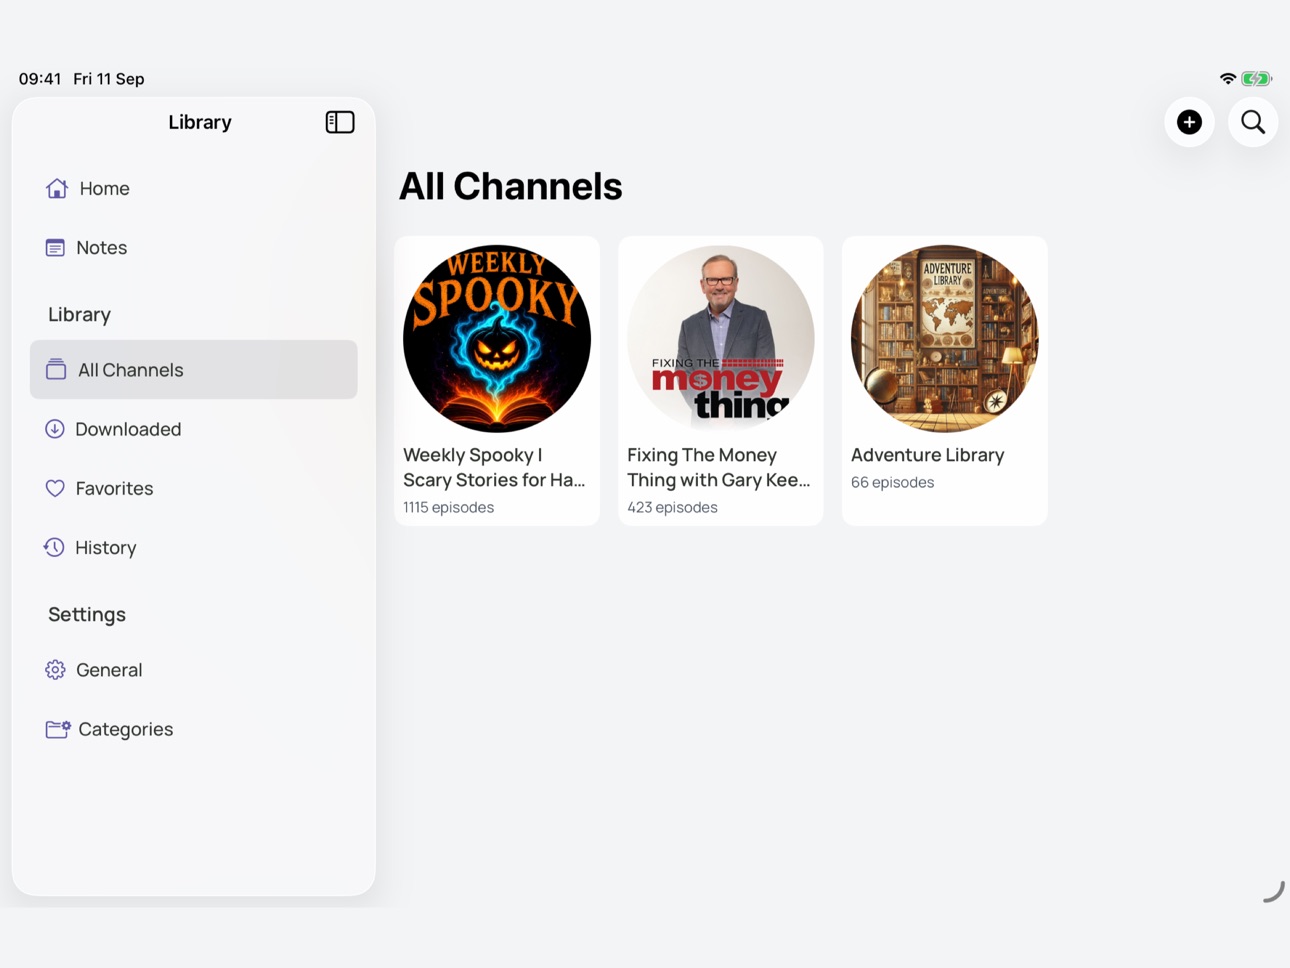Click the 'Settings' section header
1290x968 pixels.
click(x=87, y=614)
